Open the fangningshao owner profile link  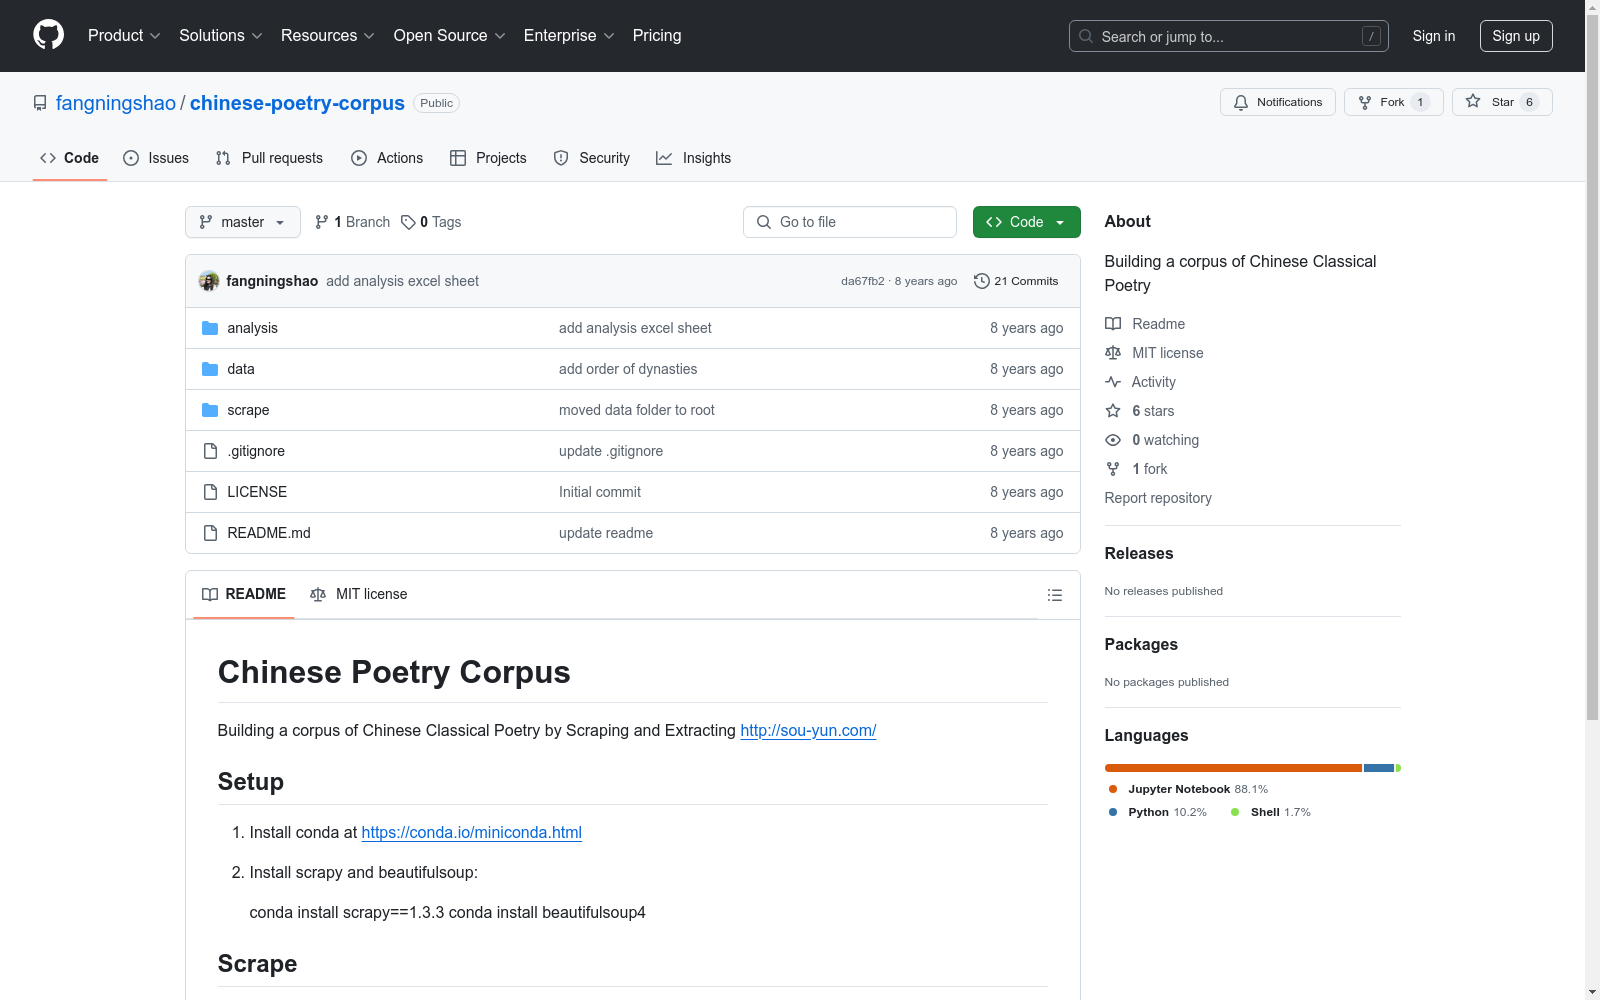tap(116, 103)
